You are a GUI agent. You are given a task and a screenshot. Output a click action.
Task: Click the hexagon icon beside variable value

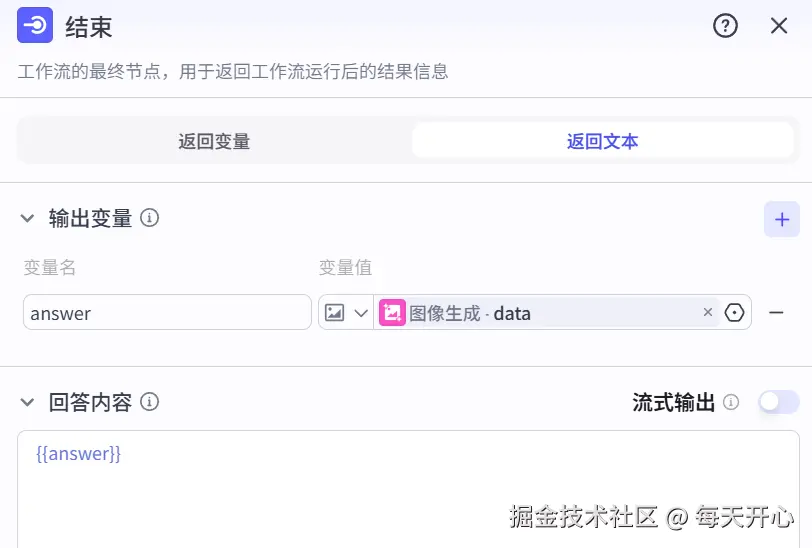[x=735, y=313]
